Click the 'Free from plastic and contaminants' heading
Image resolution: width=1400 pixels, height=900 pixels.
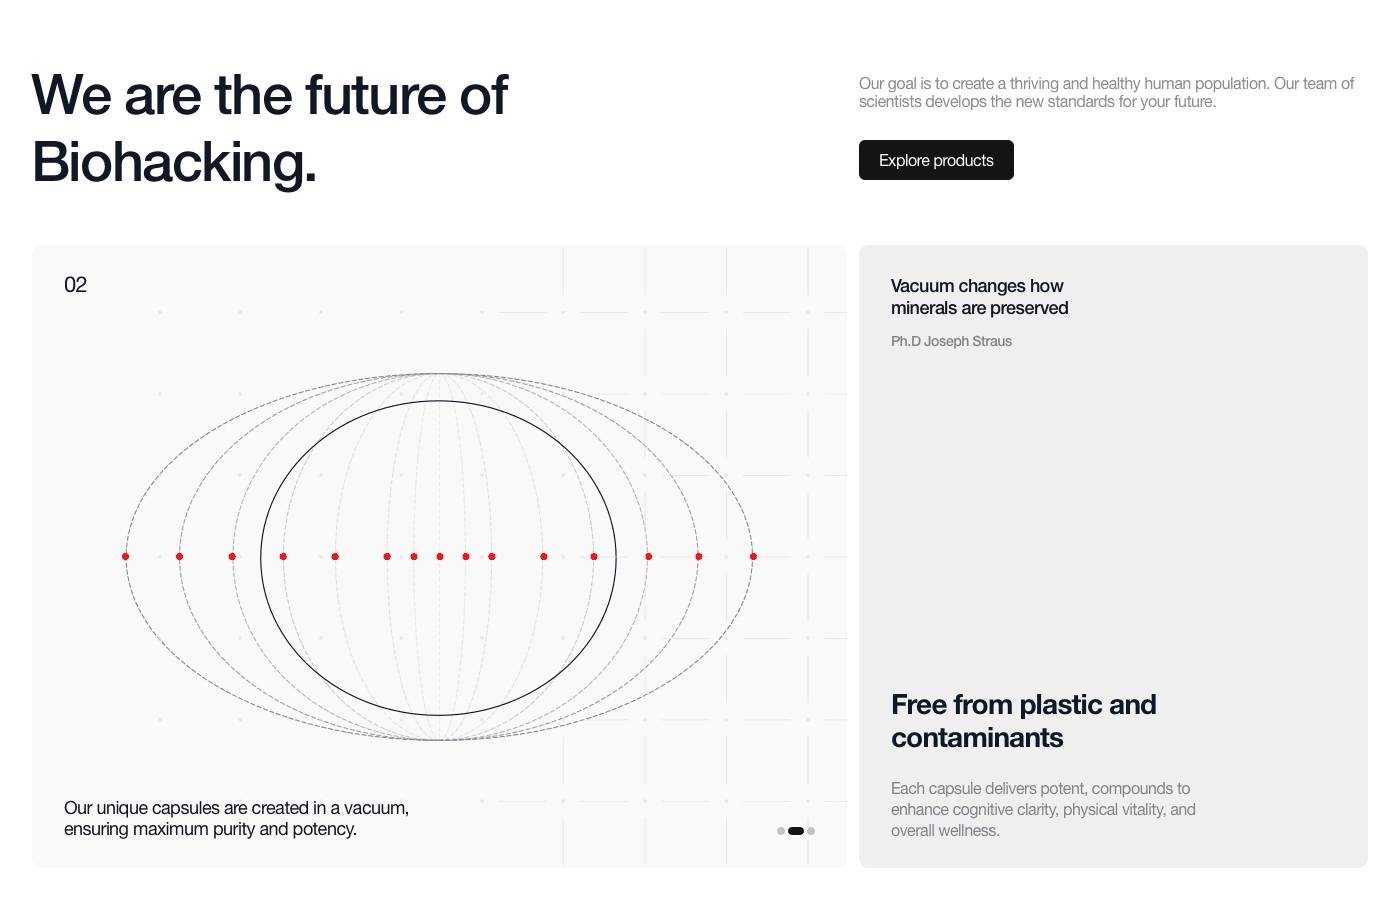click(x=1023, y=721)
